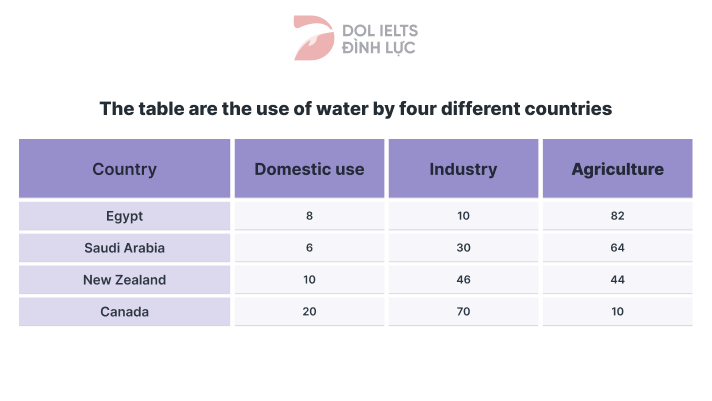712x401 pixels.
Task: Click the Agriculture column header
Action: point(617,169)
